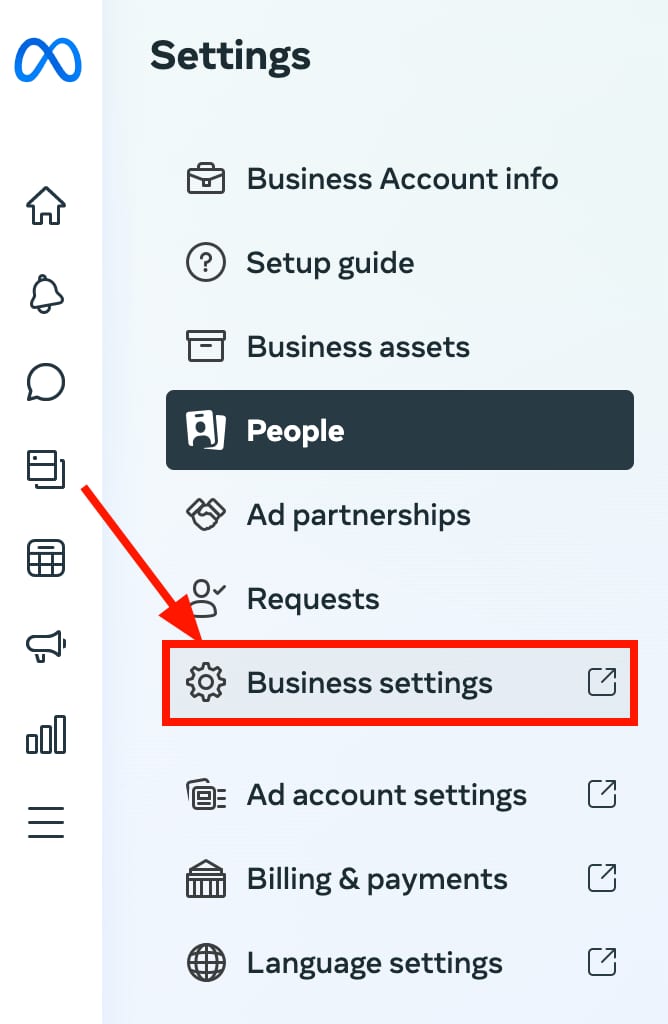Select the Setup guide entry
Viewport: 668px width, 1024px height.
coord(330,262)
